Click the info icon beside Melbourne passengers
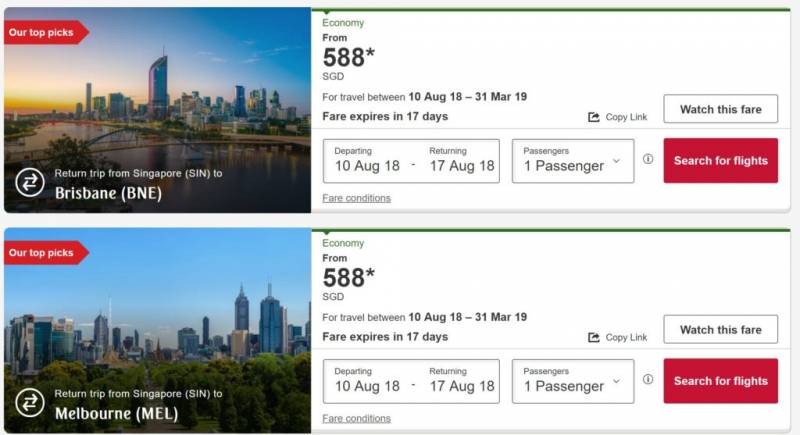Viewport: 800px width, 435px height. click(648, 380)
